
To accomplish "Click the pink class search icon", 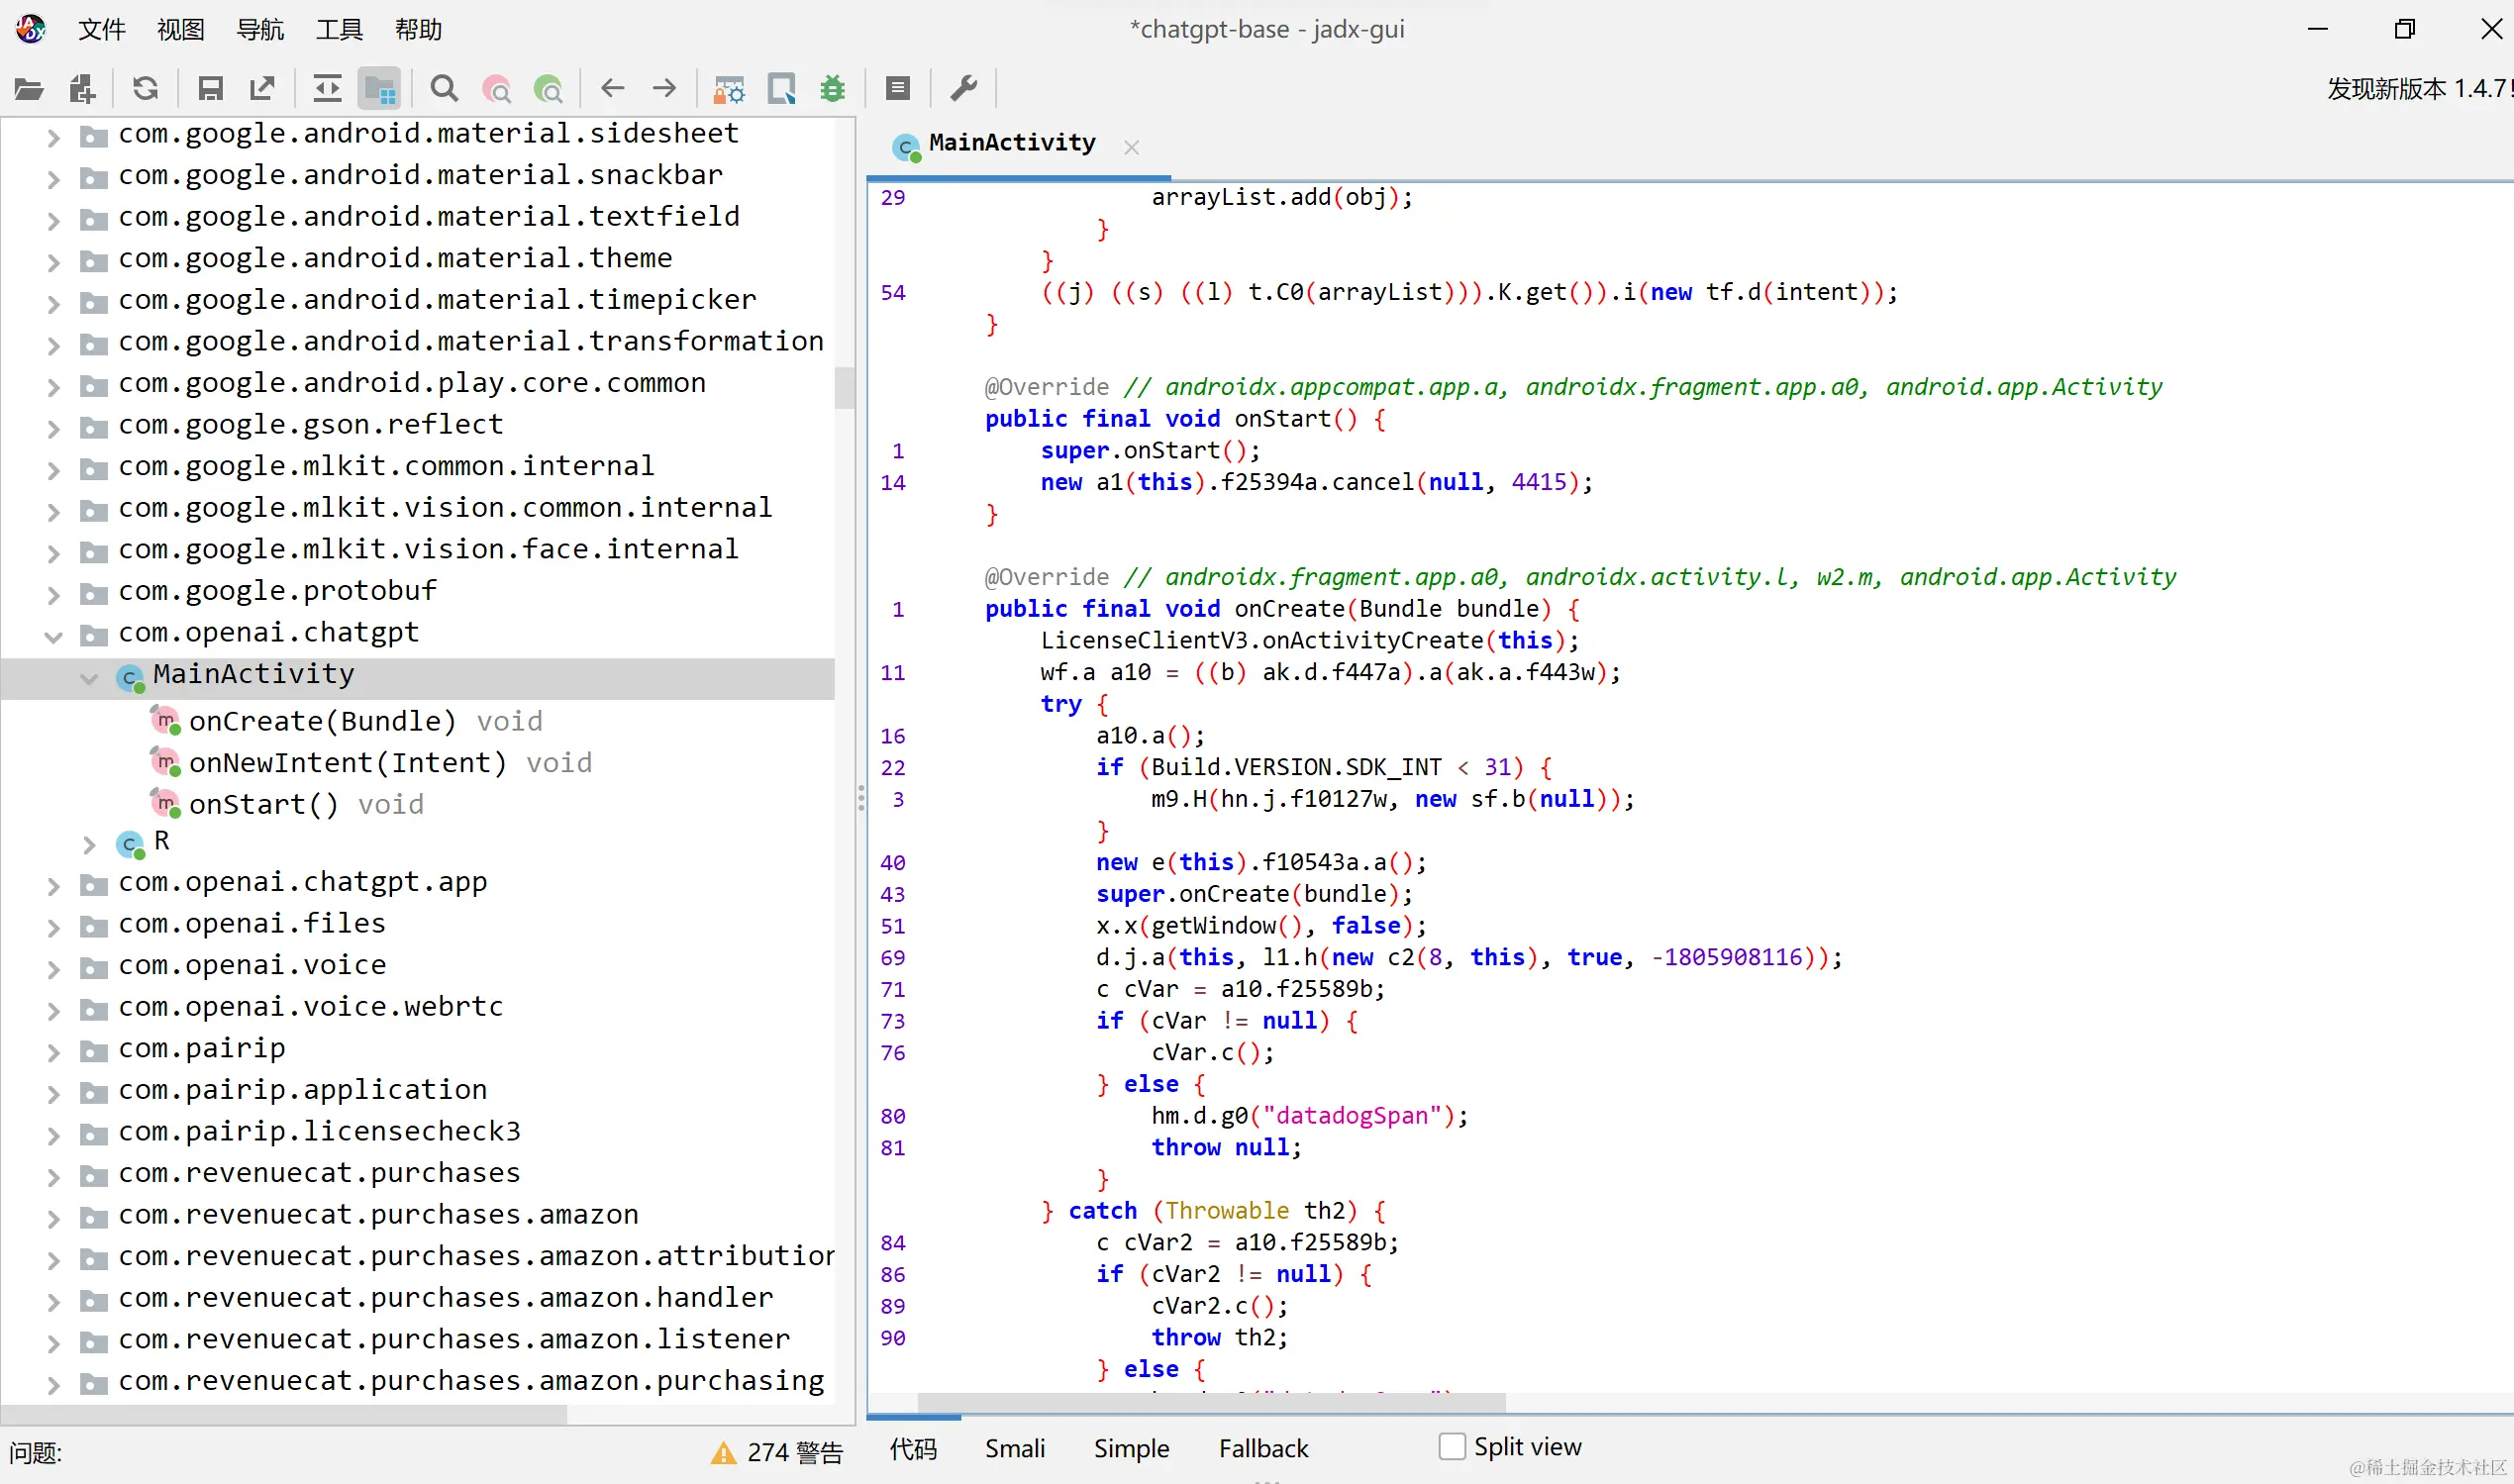I will tap(497, 89).
